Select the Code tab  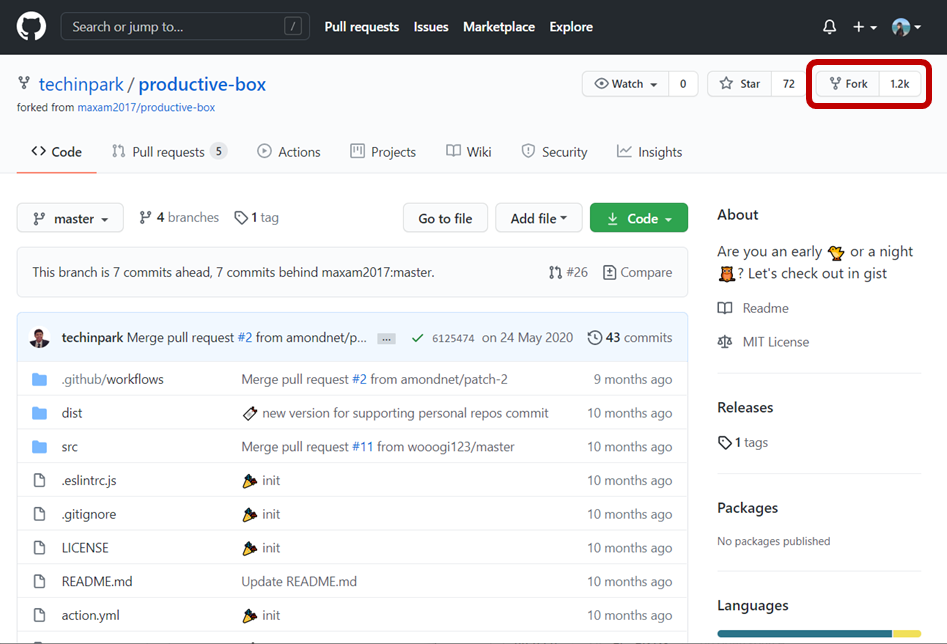pos(57,152)
